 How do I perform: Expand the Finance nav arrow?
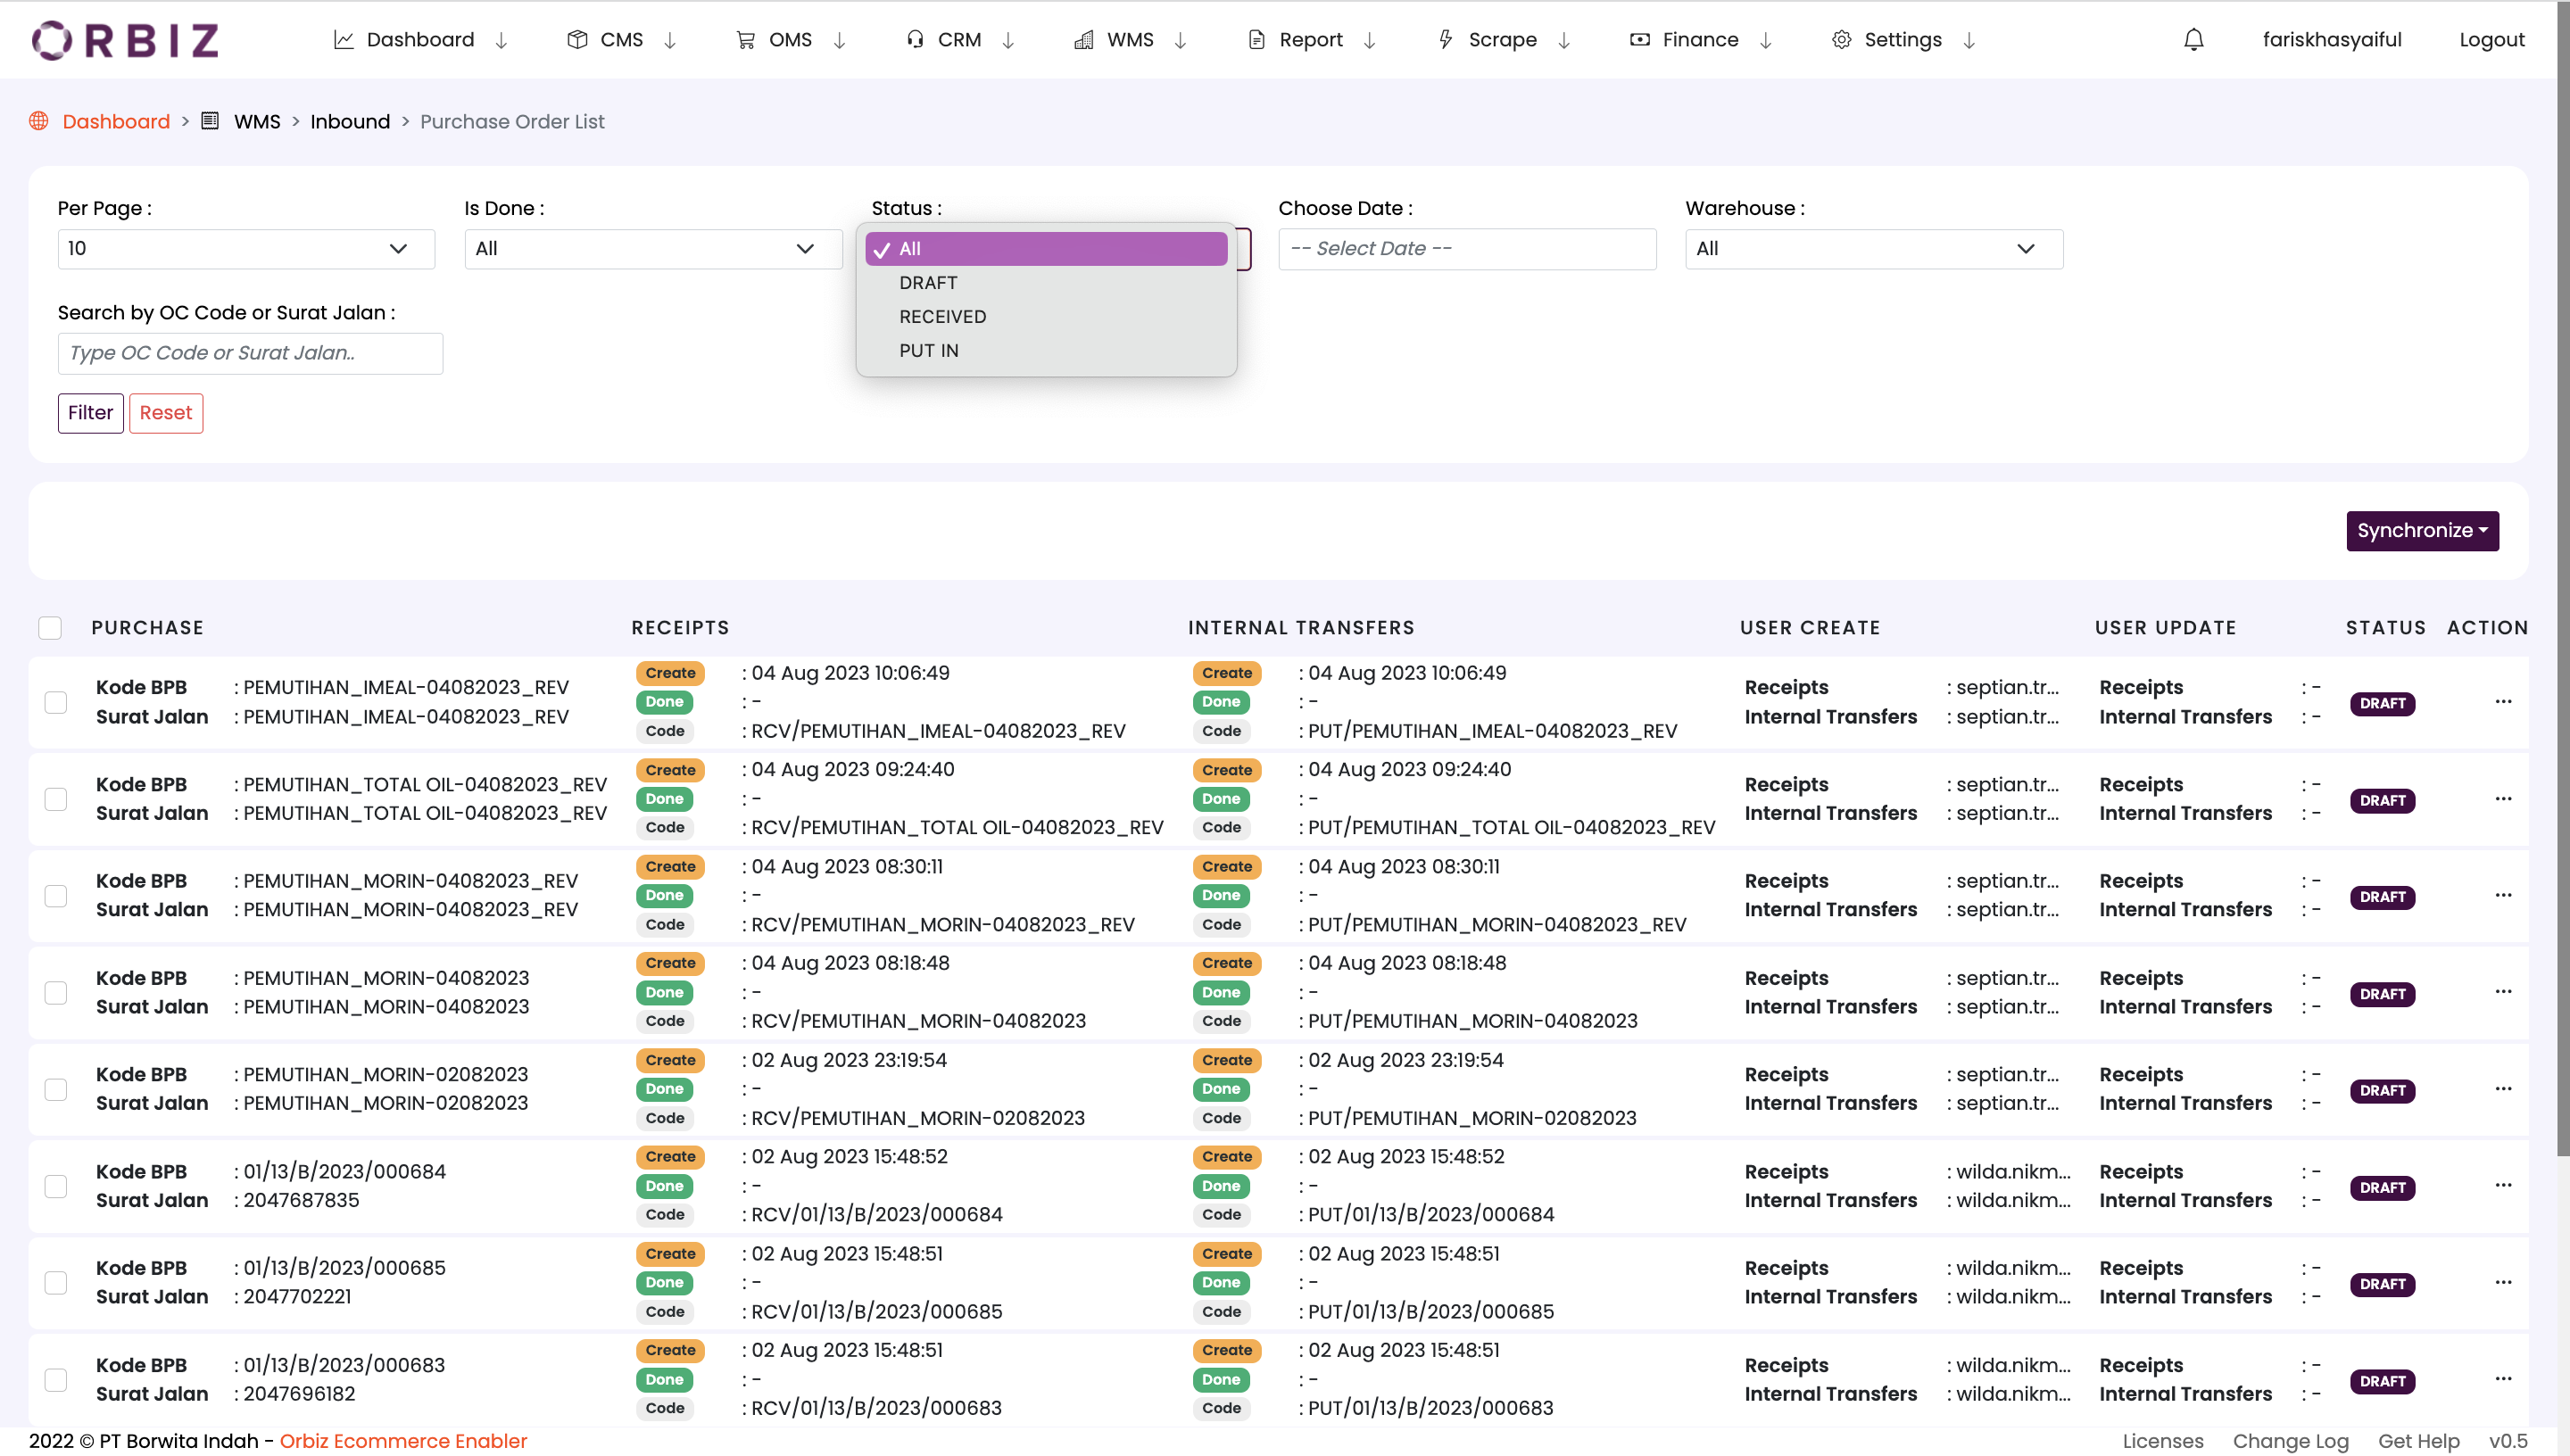pos(1766,40)
